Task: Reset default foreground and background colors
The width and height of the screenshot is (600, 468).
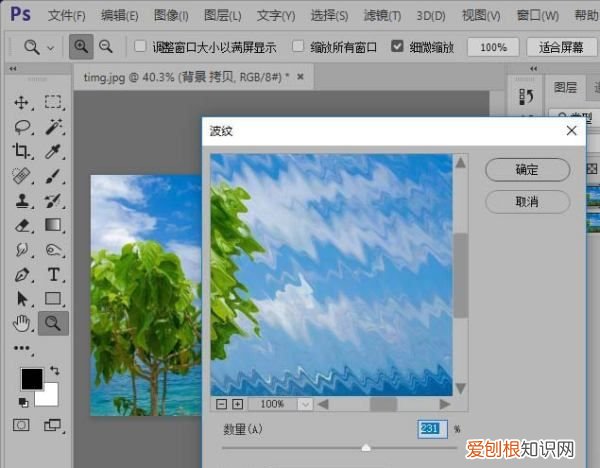Action: pos(23,403)
